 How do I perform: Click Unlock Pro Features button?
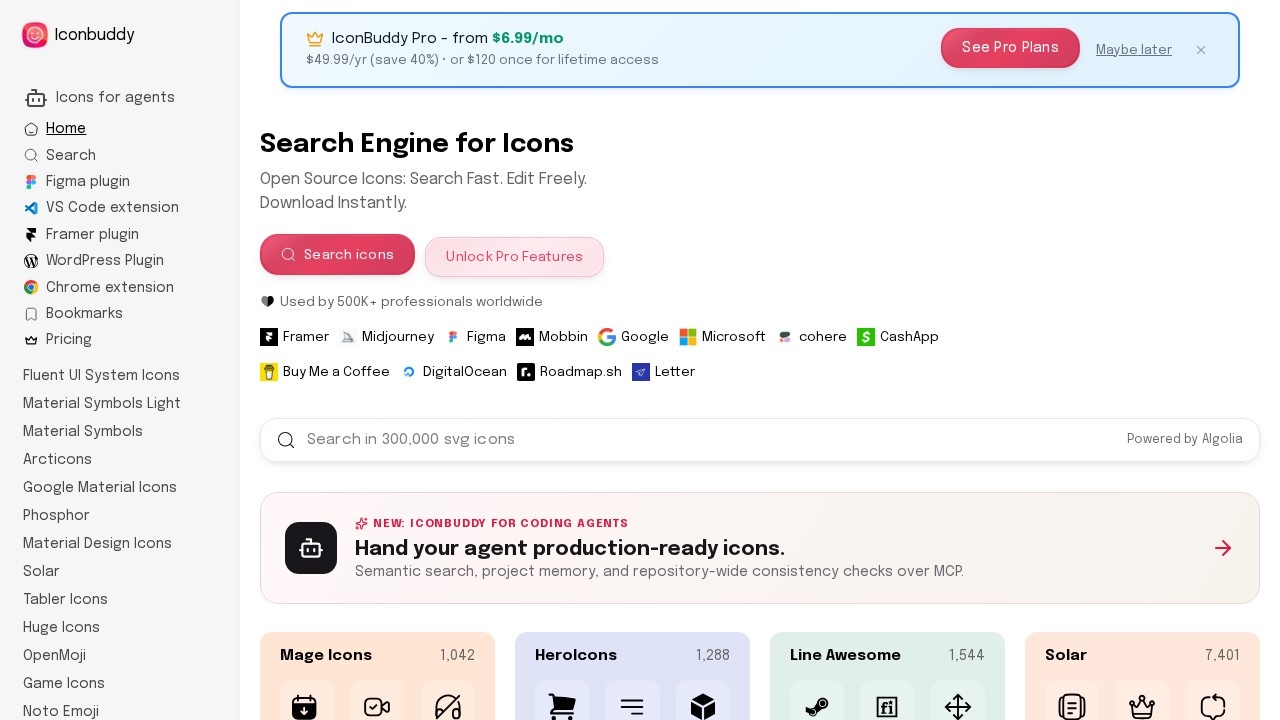pyautogui.click(x=514, y=257)
